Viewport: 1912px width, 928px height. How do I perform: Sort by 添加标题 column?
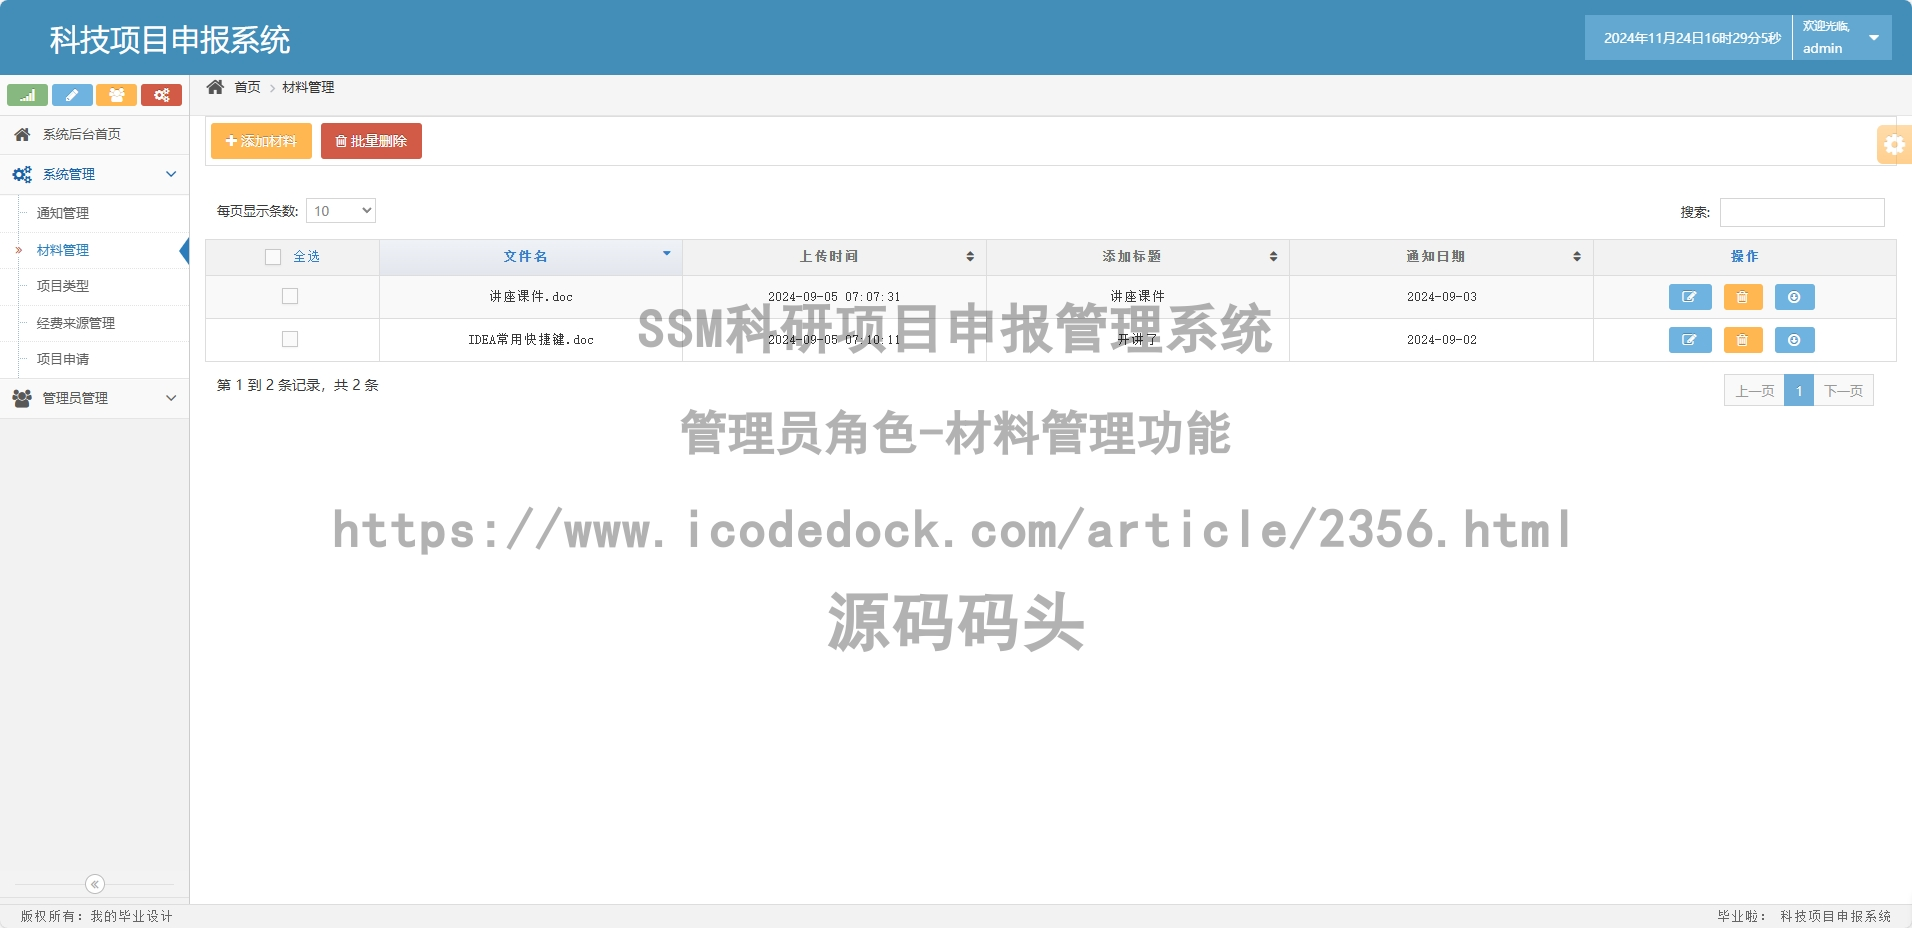1138,257
